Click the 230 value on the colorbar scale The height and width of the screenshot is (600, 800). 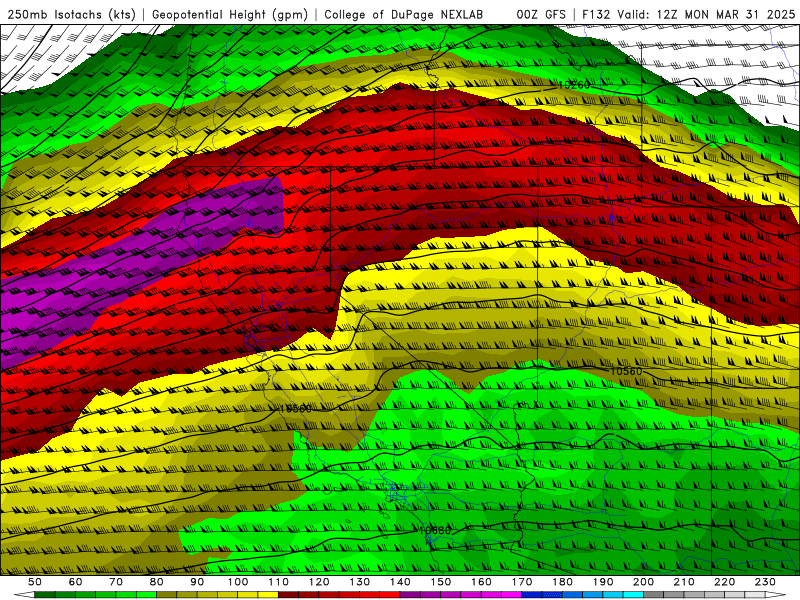tap(765, 582)
